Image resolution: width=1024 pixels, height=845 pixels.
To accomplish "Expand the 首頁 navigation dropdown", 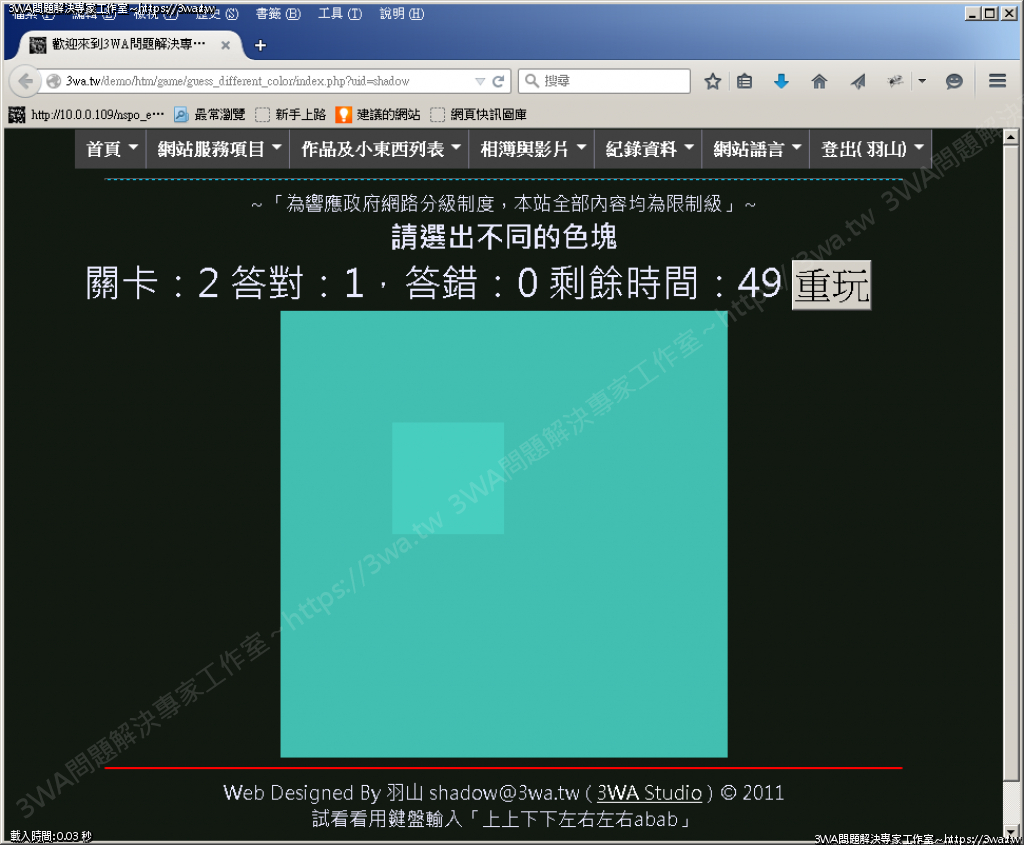I will point(111,149).
